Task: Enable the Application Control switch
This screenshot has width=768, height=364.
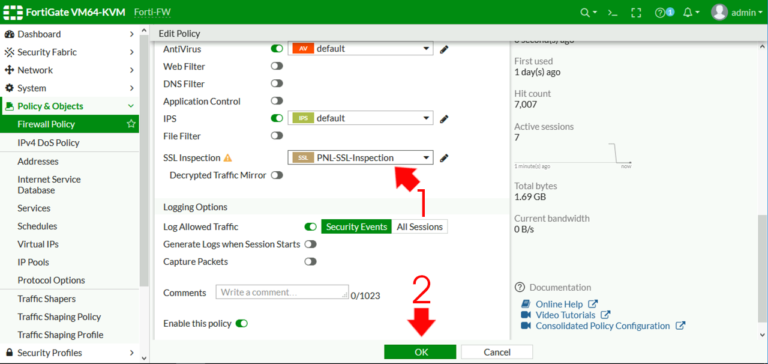Action: (277, 101)
